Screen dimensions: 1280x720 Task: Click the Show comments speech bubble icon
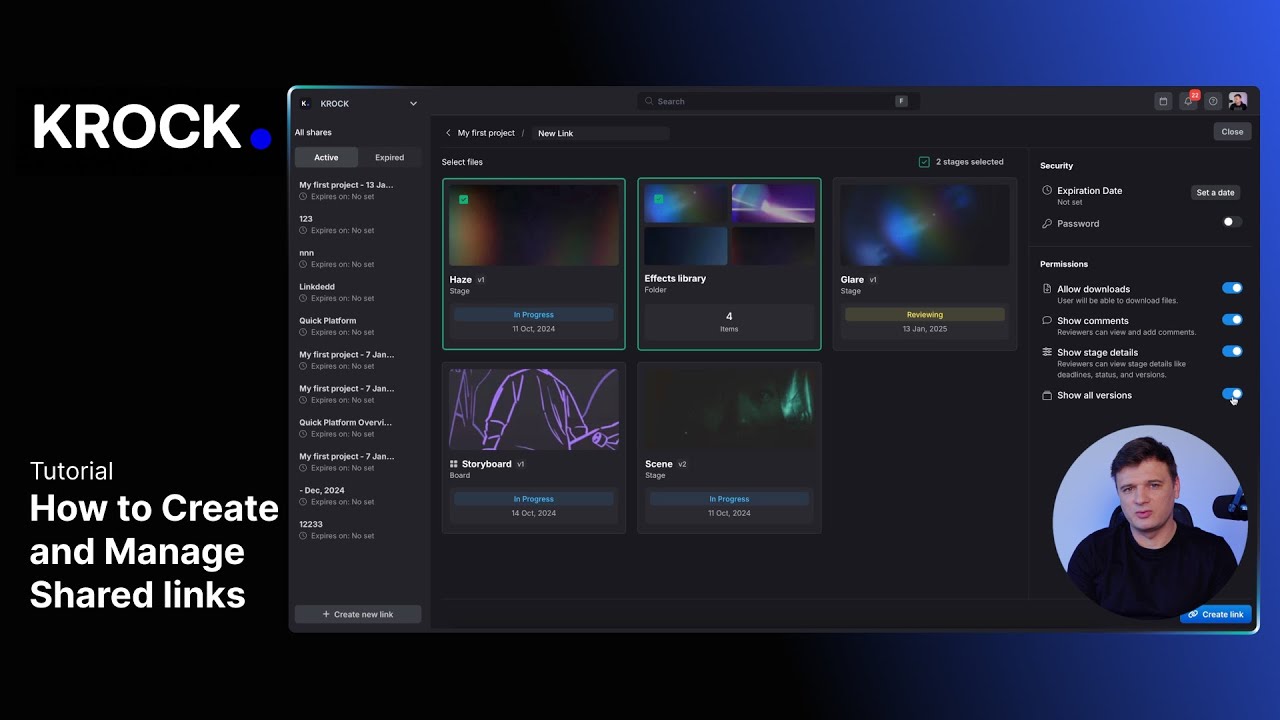[x=1047, y=321]
